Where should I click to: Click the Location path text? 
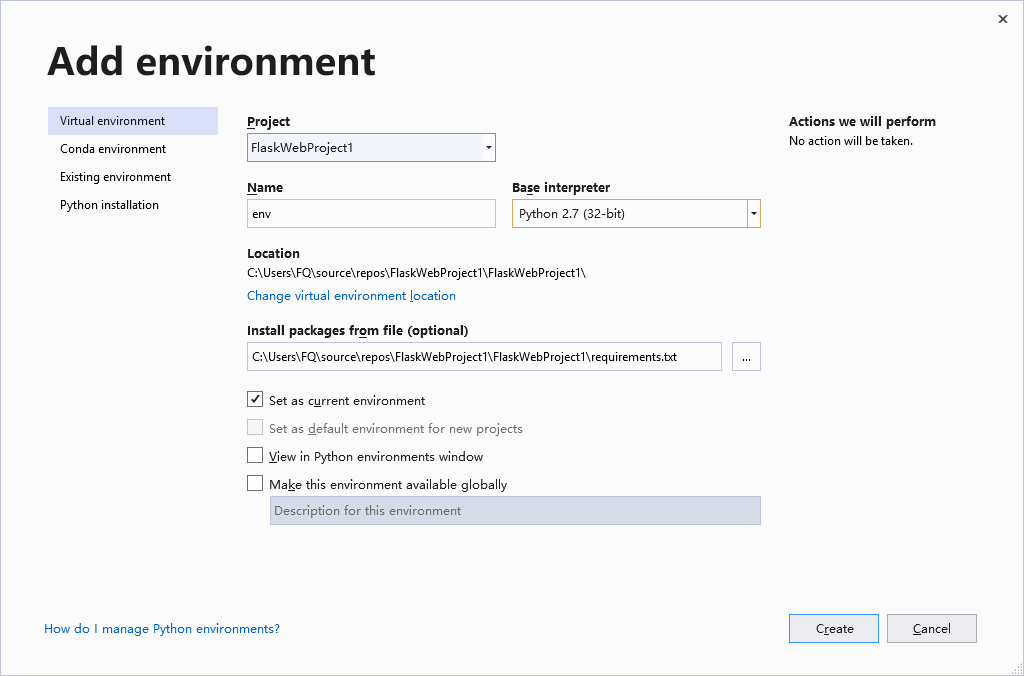[x=417, y=273]
